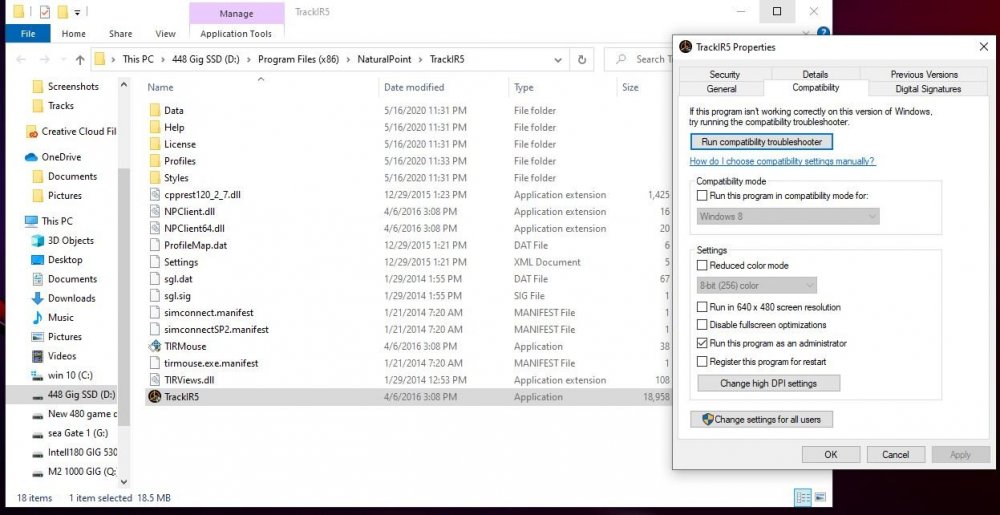This screenshot has width=1000, height=515.
Task: Select the TrackIR5 application file icon
Action: click(x=155, y=397)
